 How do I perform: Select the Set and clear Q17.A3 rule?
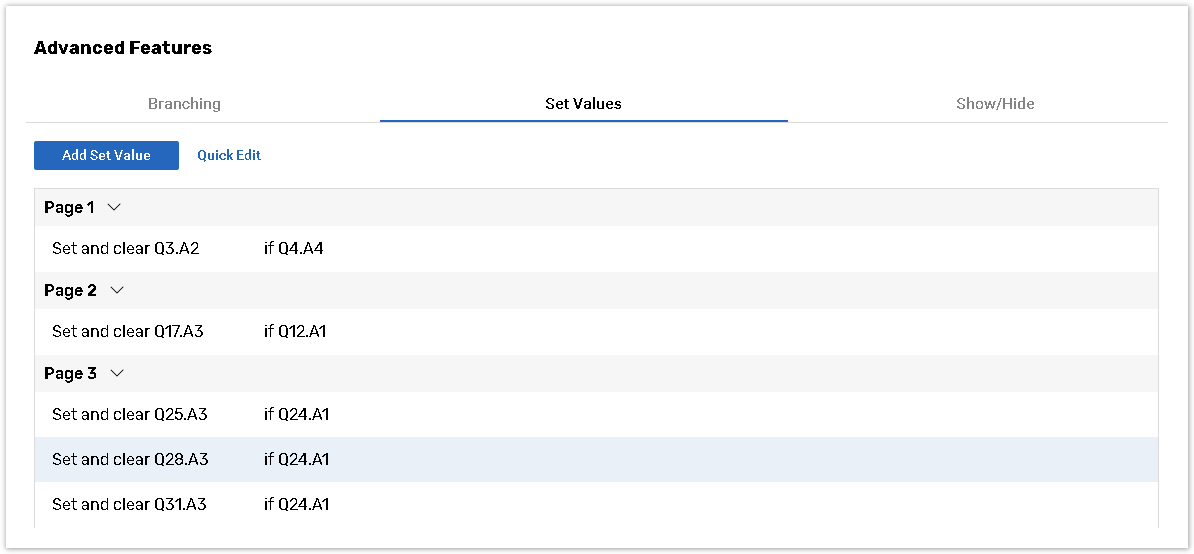click(x=128, y=332)
